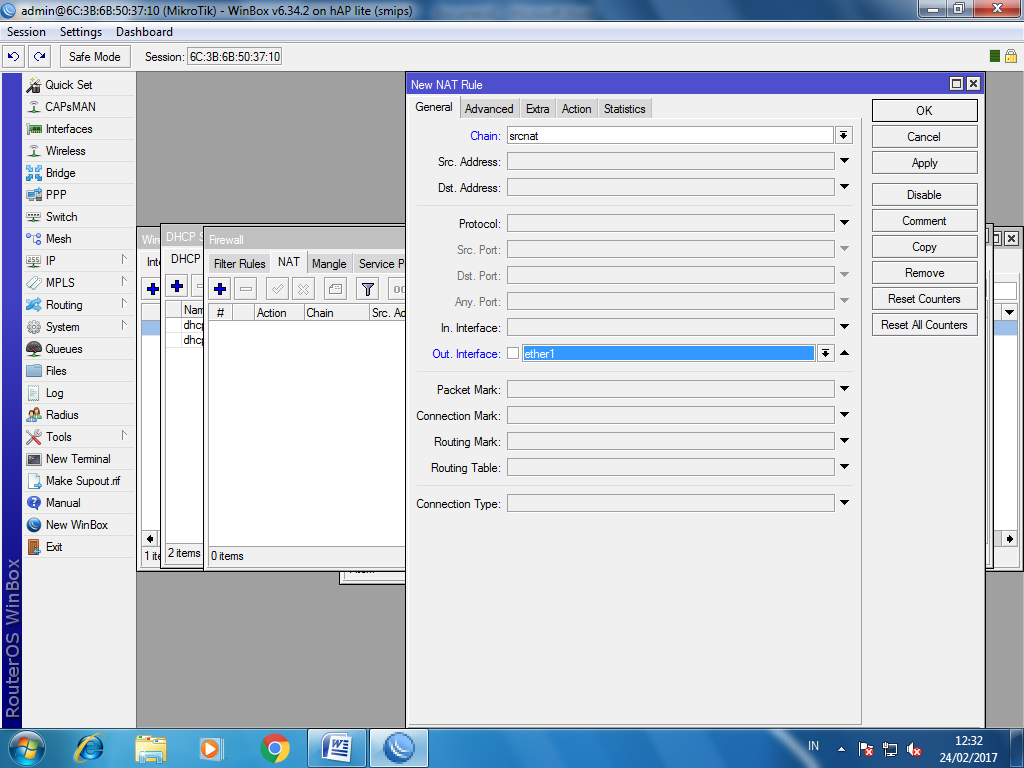Expand the Dst. Address field
The width and height of the screenshot is (1024, 768).
point(844,187)
